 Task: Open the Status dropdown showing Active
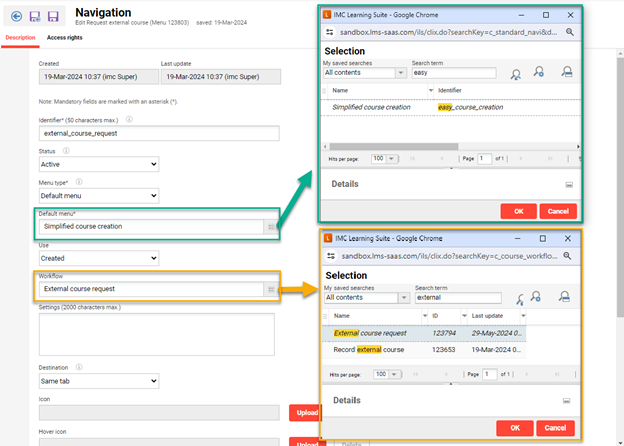(x=98, y=164)
